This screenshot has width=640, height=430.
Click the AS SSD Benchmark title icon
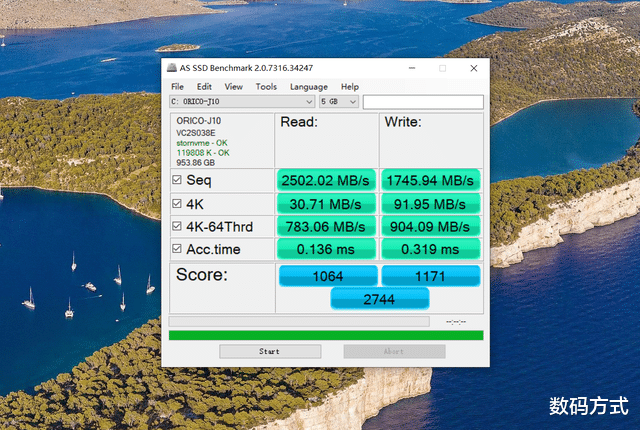(172, 68)
